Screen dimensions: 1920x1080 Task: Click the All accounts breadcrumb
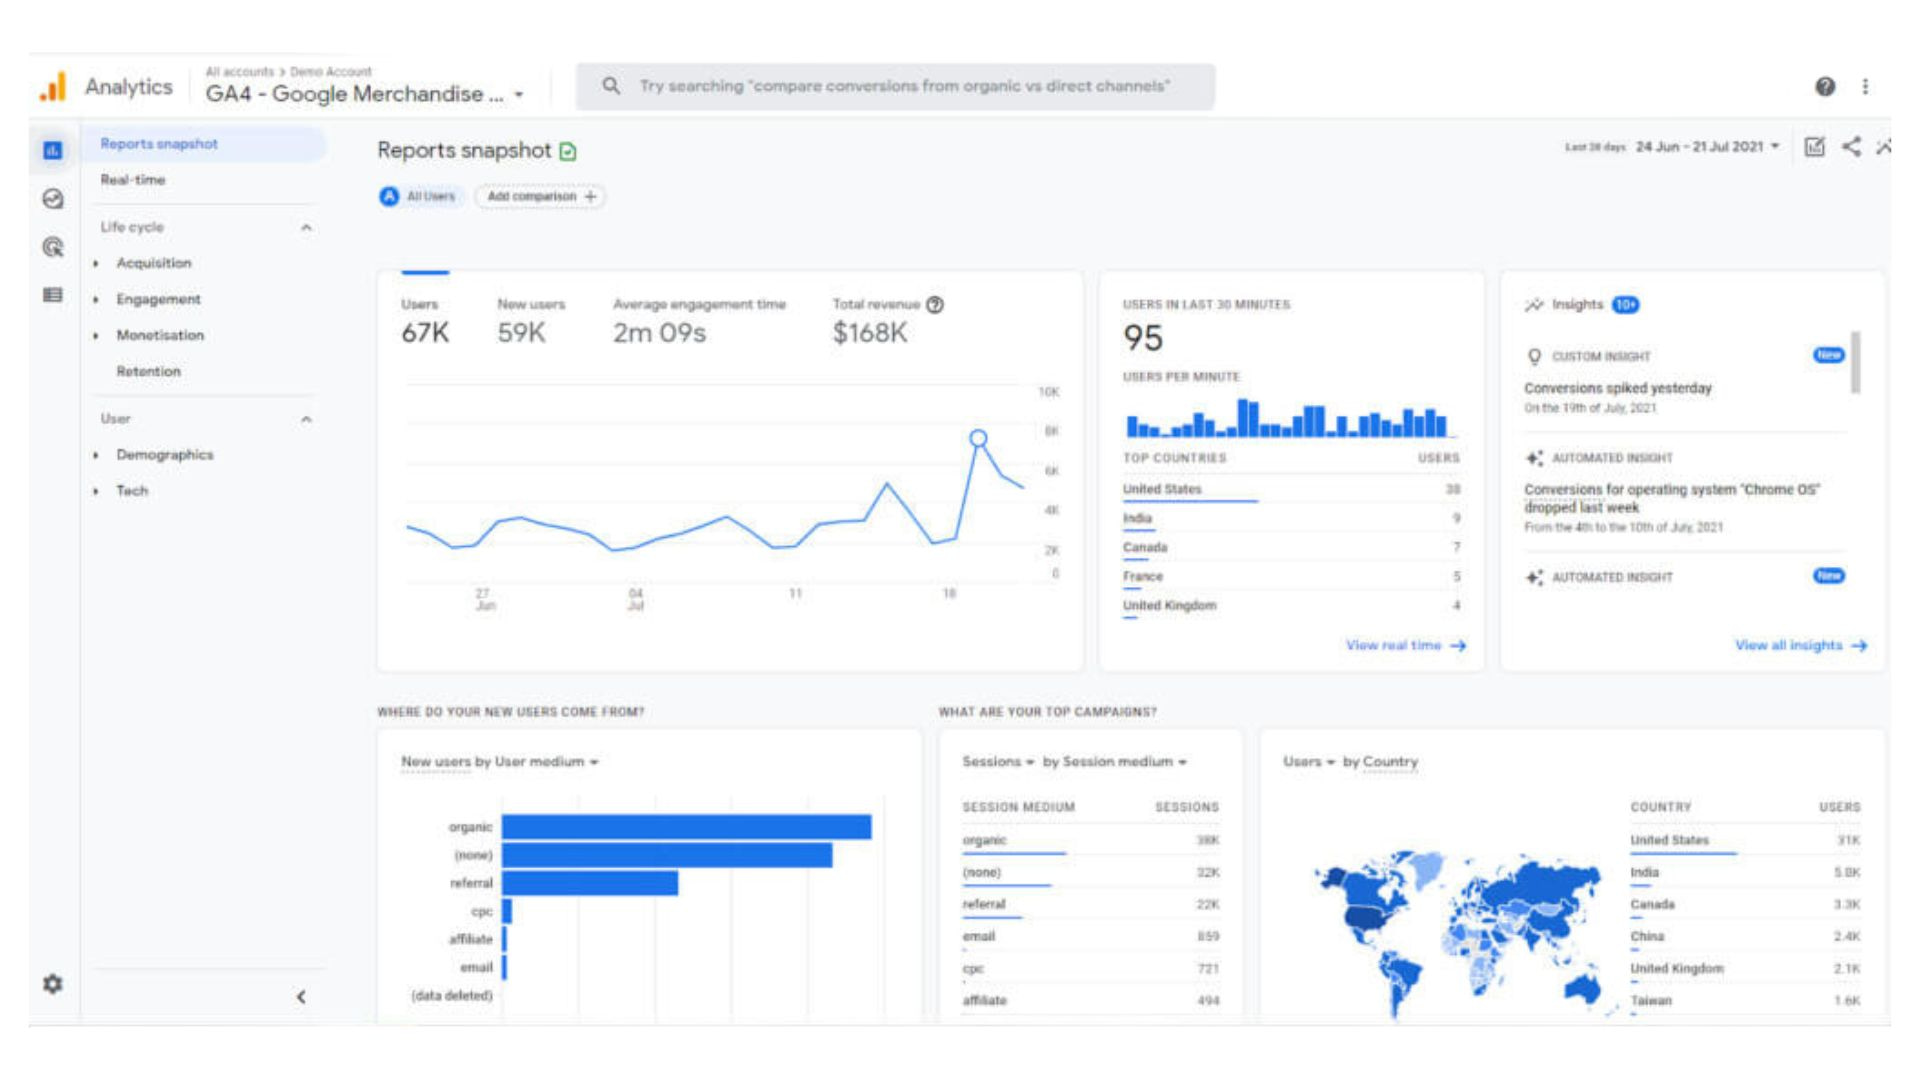[x=239, y=72]
